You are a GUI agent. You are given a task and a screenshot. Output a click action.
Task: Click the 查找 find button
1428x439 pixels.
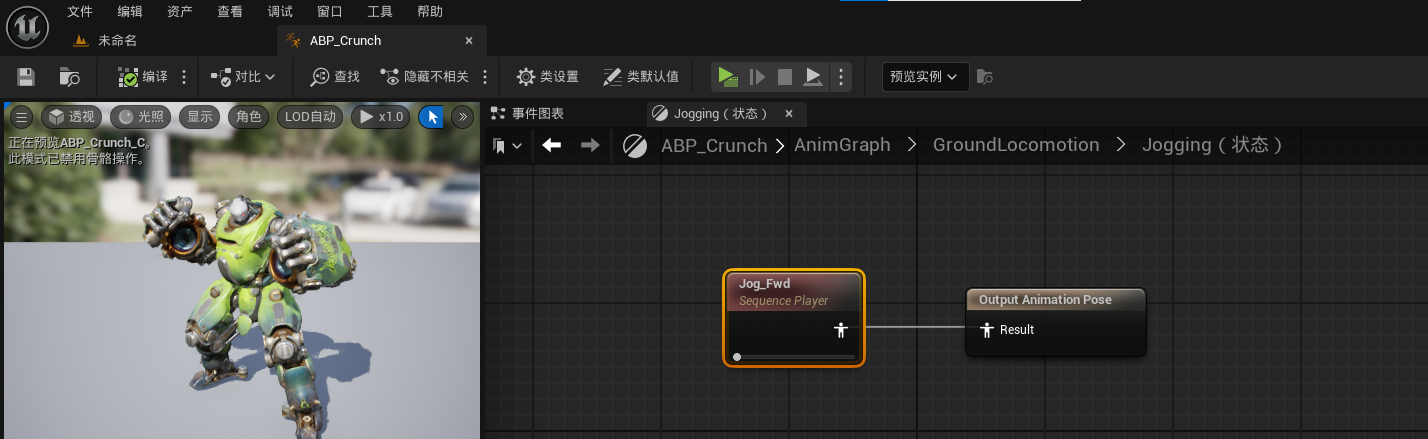(x=335, y=77)
